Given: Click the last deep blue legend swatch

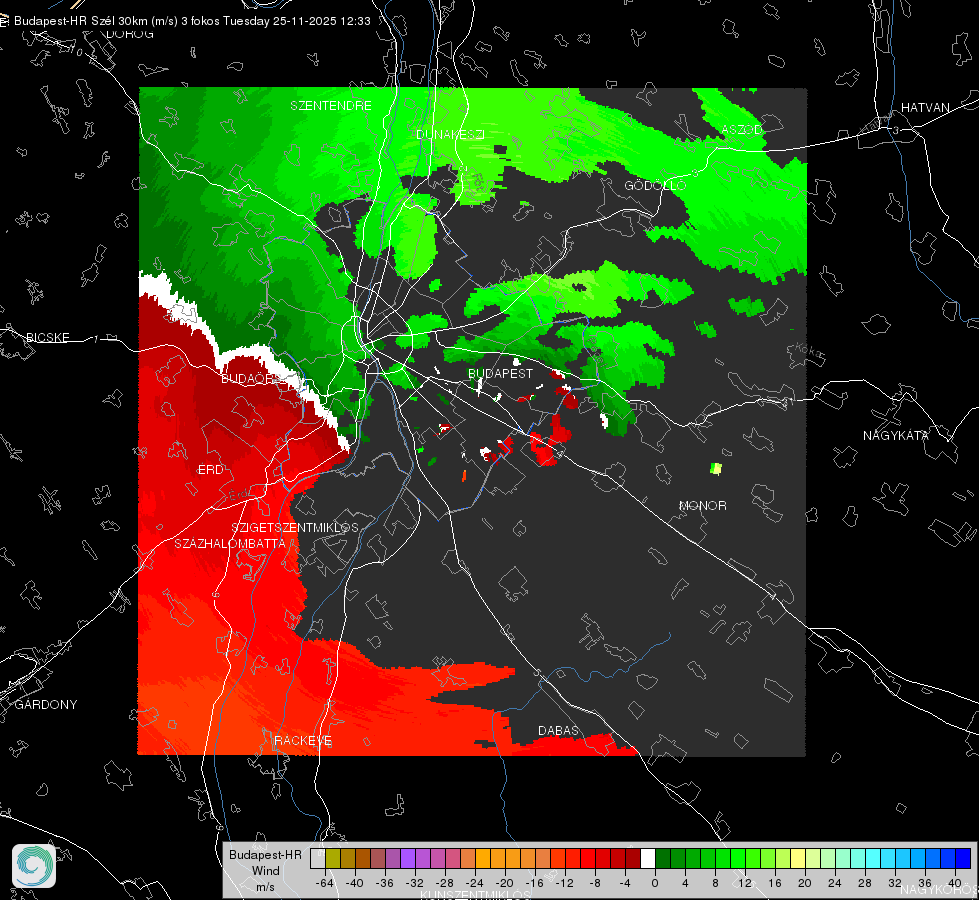Looking at the screenshot, I should point(963,859).
